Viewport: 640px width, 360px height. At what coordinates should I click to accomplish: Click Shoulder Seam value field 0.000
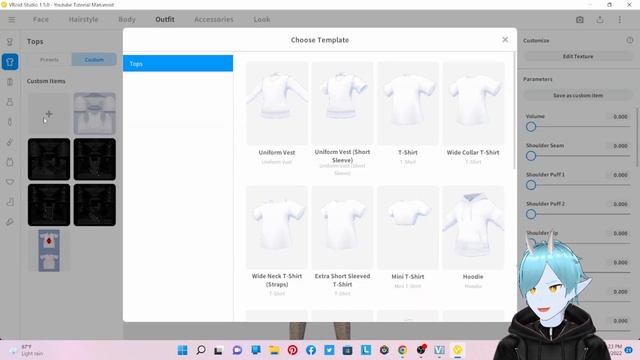(x=620, y=146)
